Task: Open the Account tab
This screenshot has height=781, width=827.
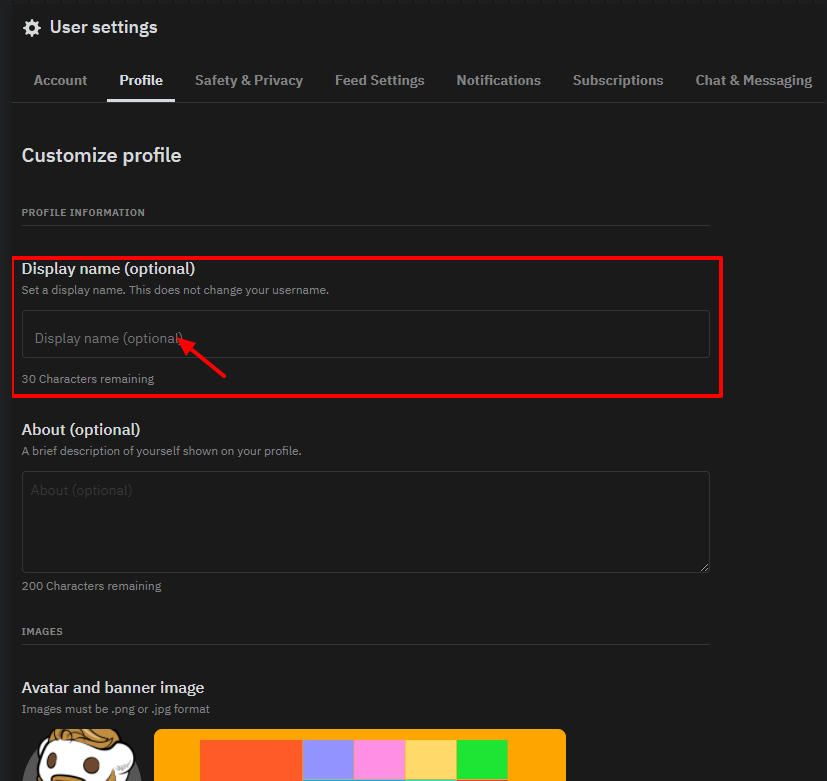Action: point(60,80)
